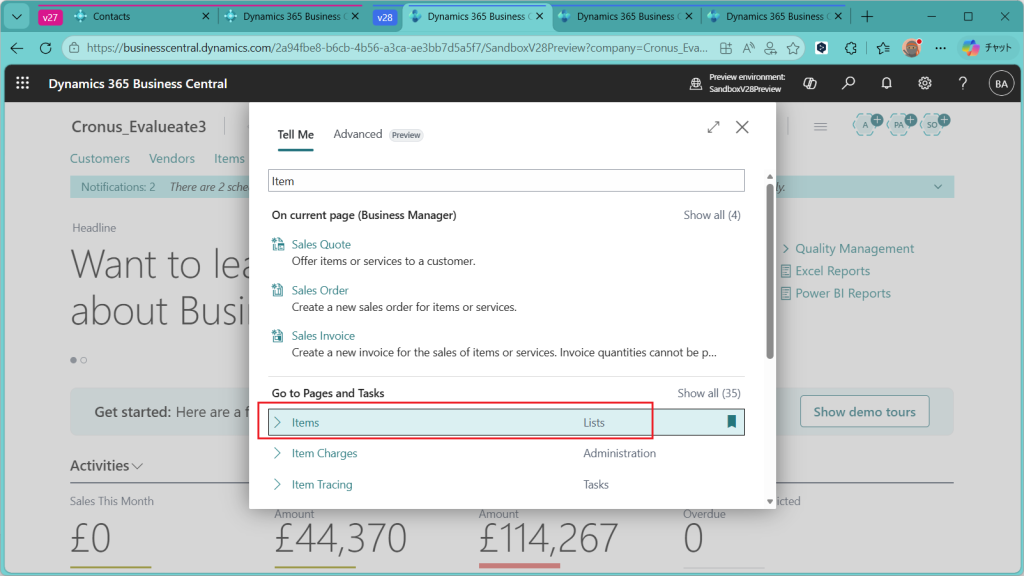Viewport: 1024px width, 576px height.
Task: Close the Tell Me dialog
Action: (742, 127)
